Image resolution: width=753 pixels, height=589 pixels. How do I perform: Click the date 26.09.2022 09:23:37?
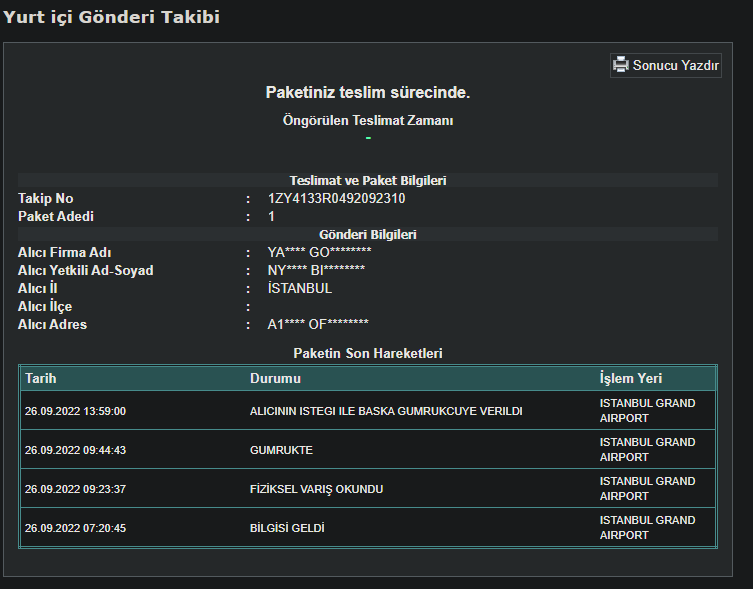(x=75, y=489)
